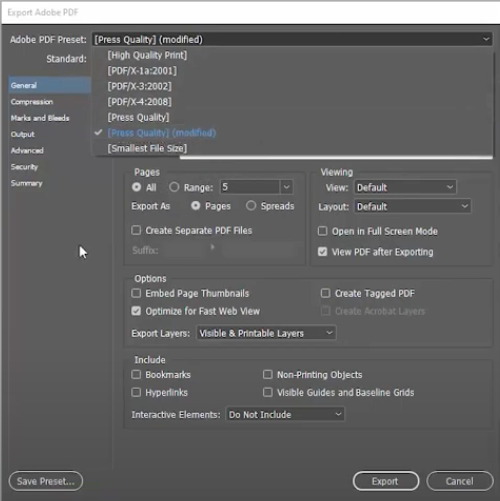Disable Optimize for Fast Web View
The width and height of the screenshot is (500, 501).
click(x=136, y=311)
